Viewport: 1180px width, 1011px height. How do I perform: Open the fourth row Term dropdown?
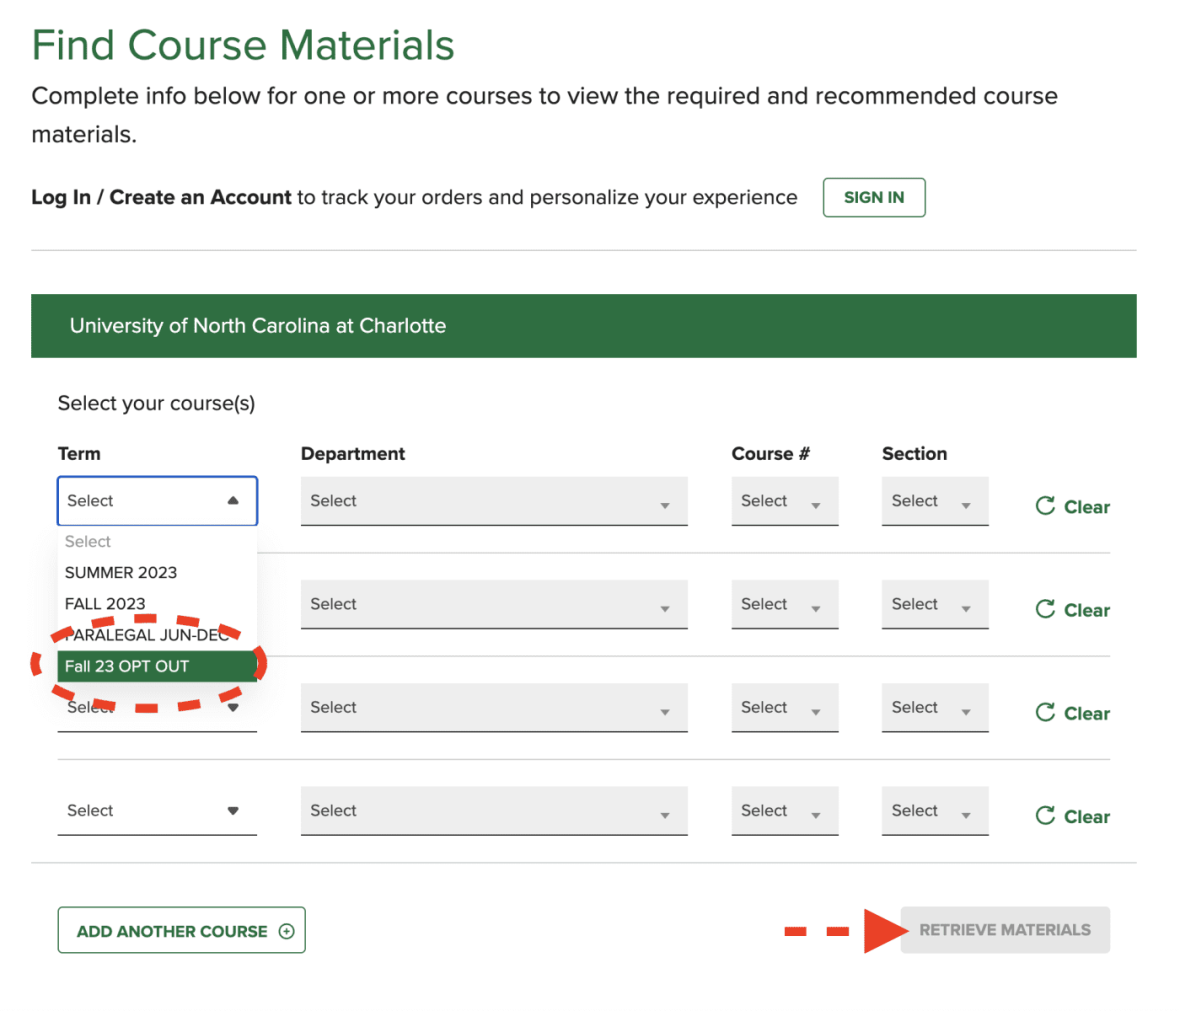click(157, 811)
